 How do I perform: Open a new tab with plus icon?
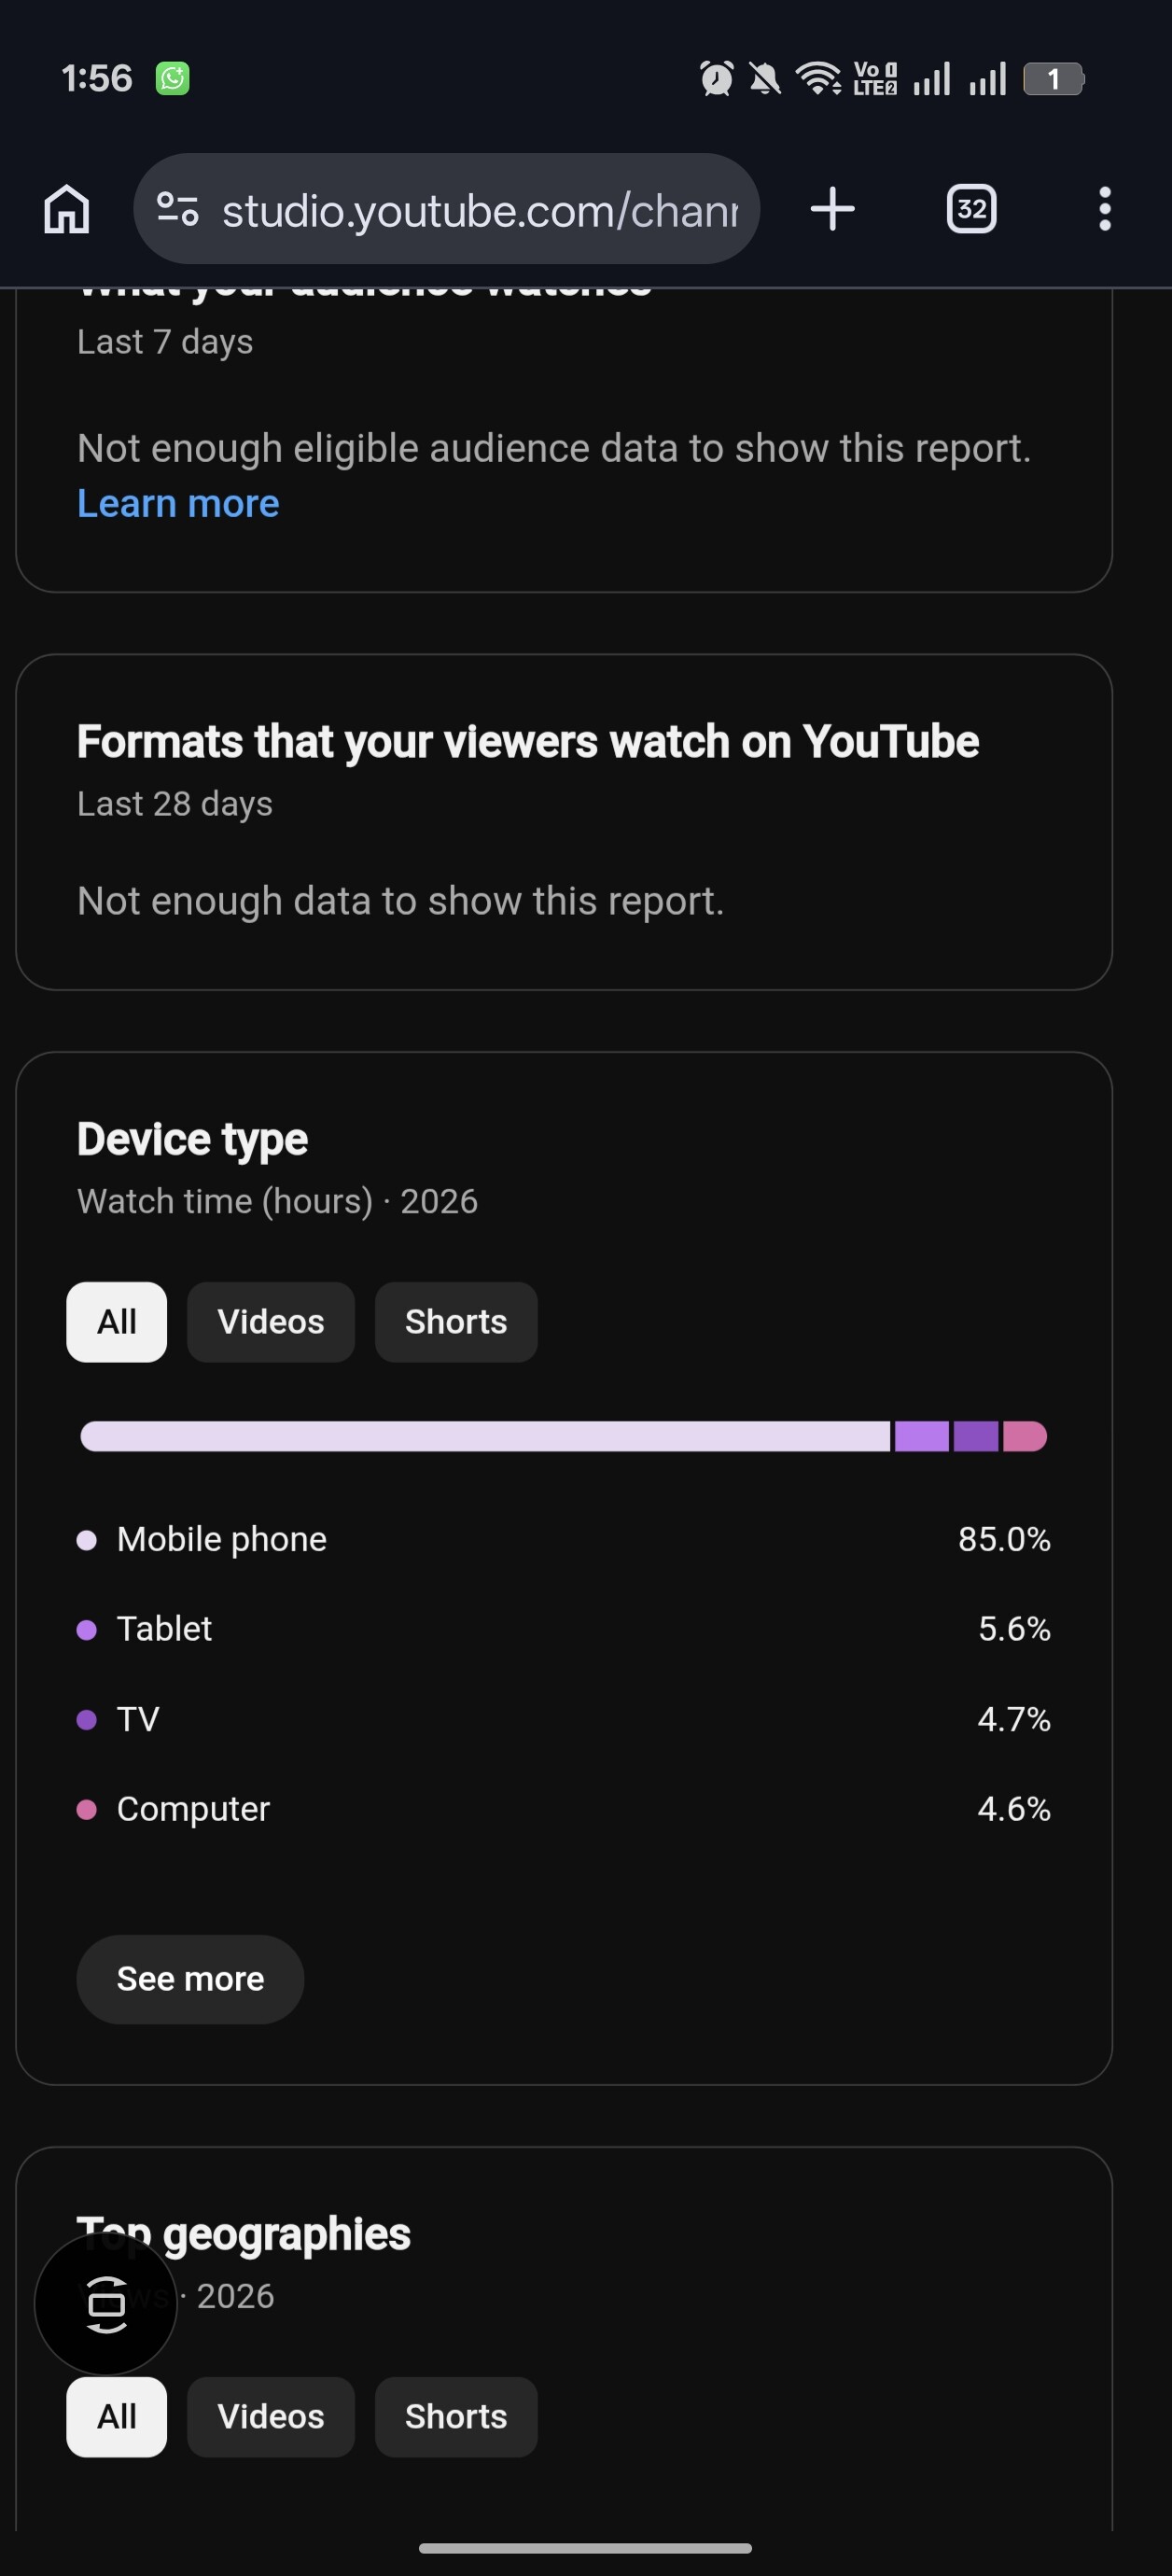point(832,209)
